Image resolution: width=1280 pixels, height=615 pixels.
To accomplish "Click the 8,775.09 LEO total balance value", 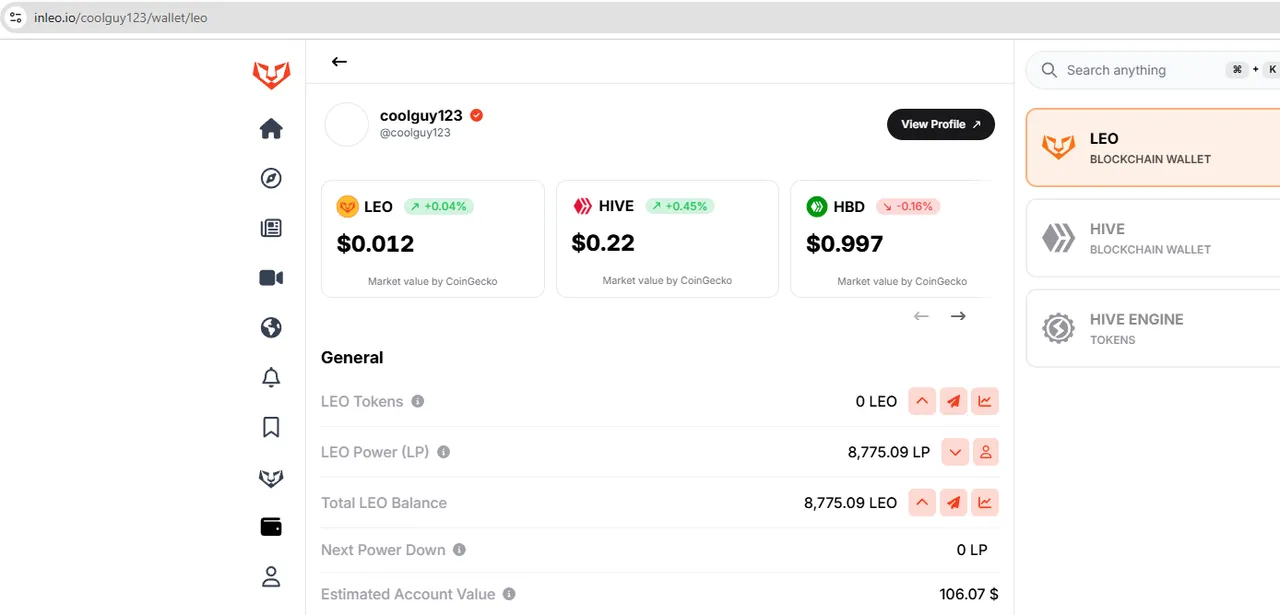I will [x=851, y=503].
